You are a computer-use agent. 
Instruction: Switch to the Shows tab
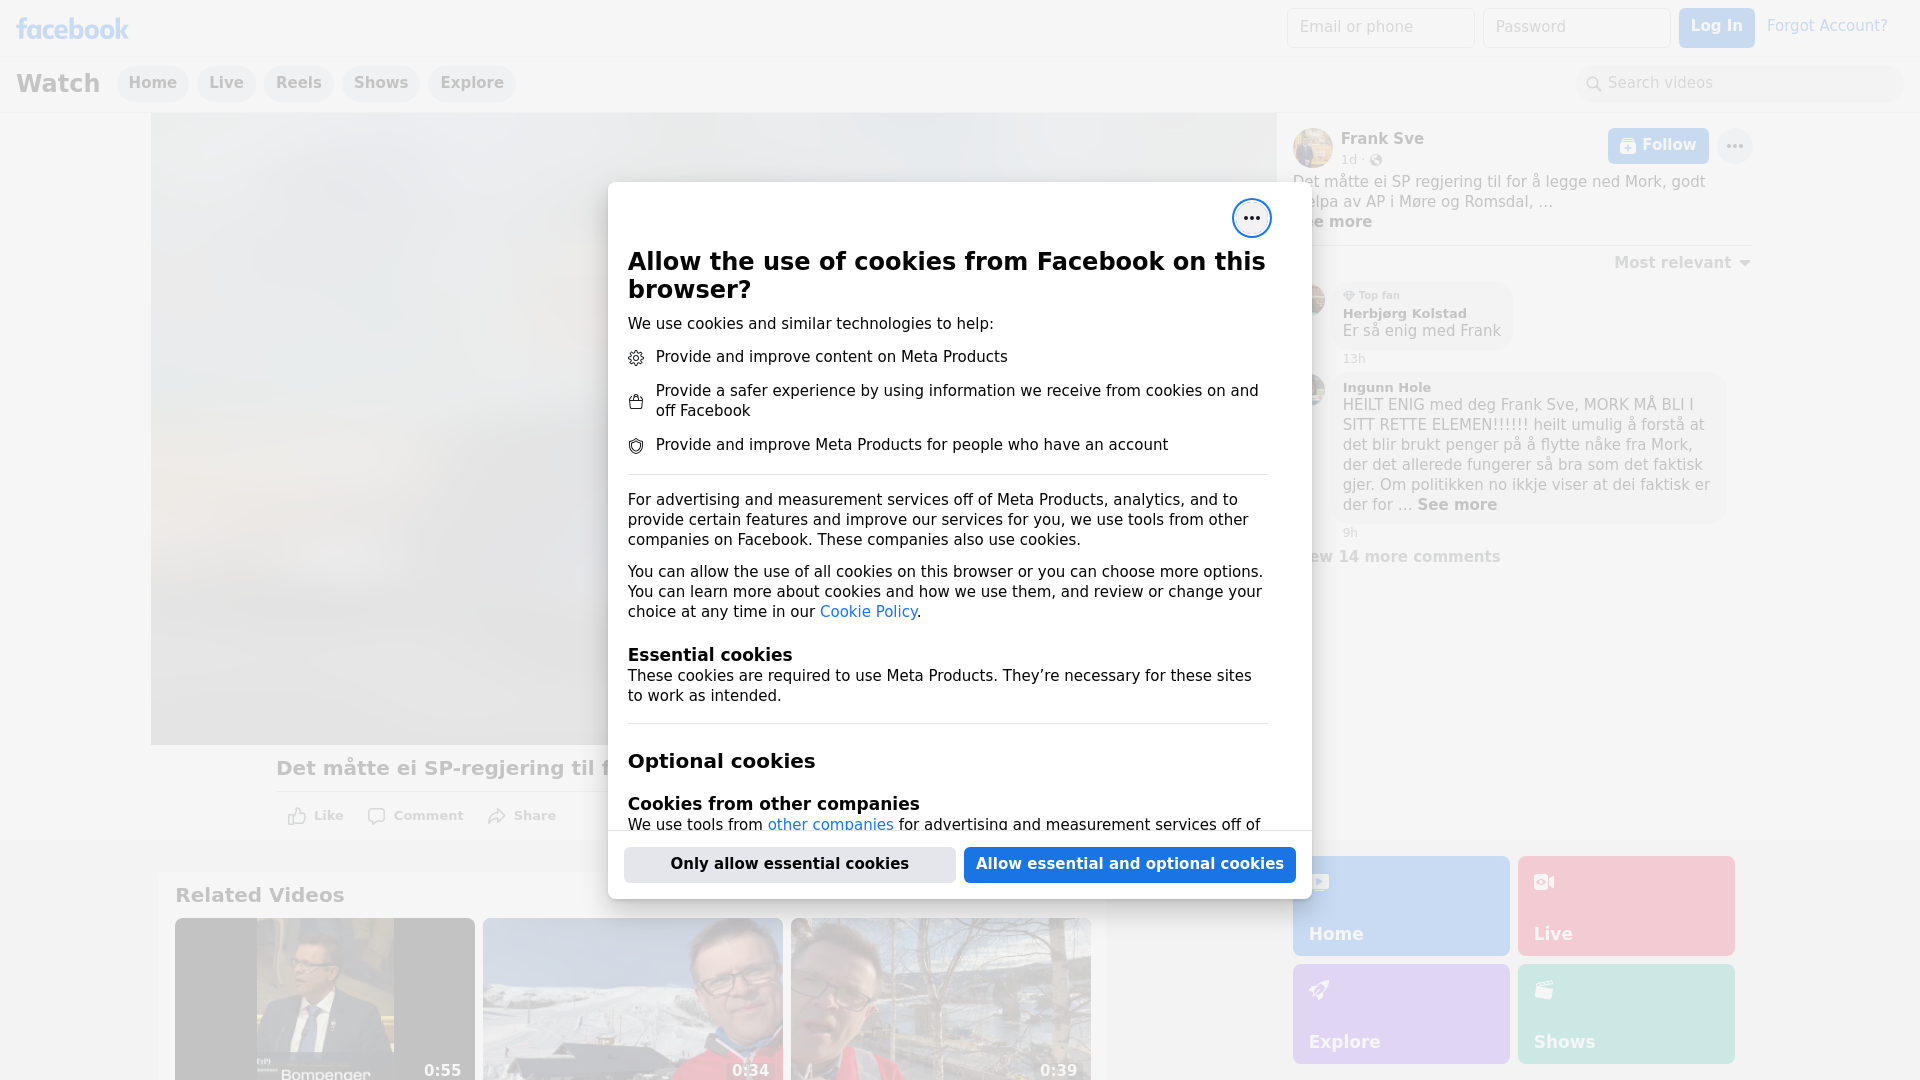(x=380, y=83)
